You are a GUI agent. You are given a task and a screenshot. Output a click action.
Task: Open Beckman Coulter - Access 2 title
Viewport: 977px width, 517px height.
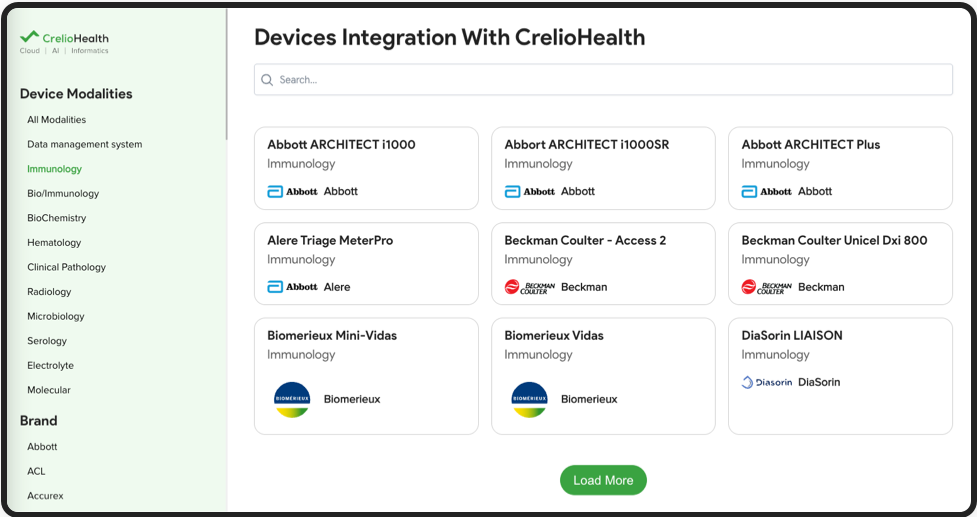[585, 240]
